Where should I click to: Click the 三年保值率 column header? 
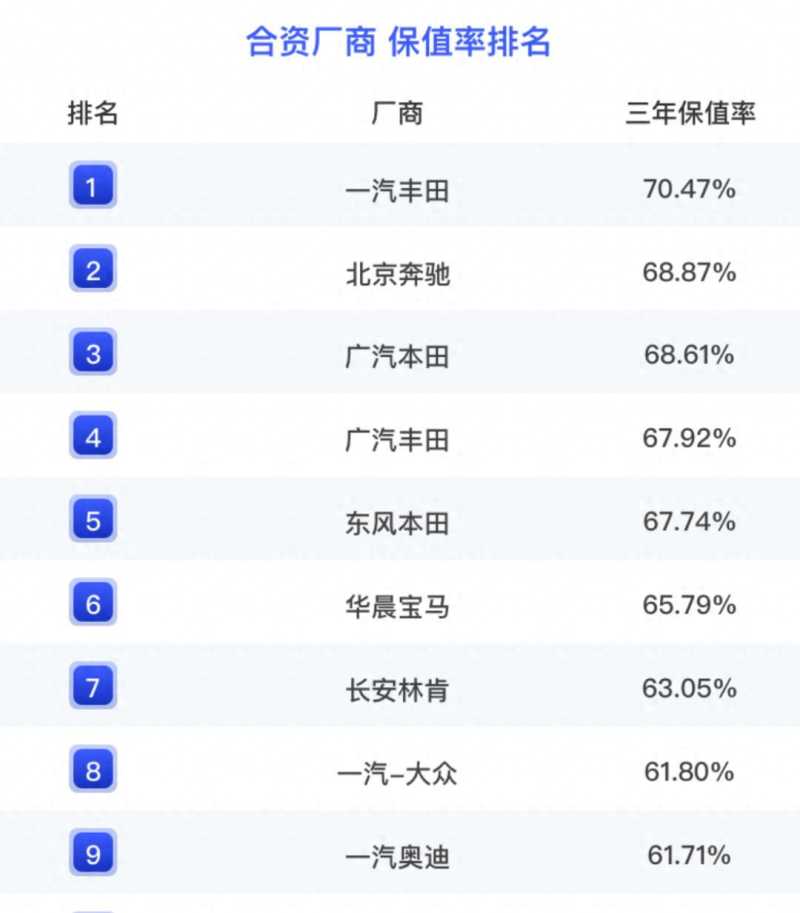click(690, 113)
